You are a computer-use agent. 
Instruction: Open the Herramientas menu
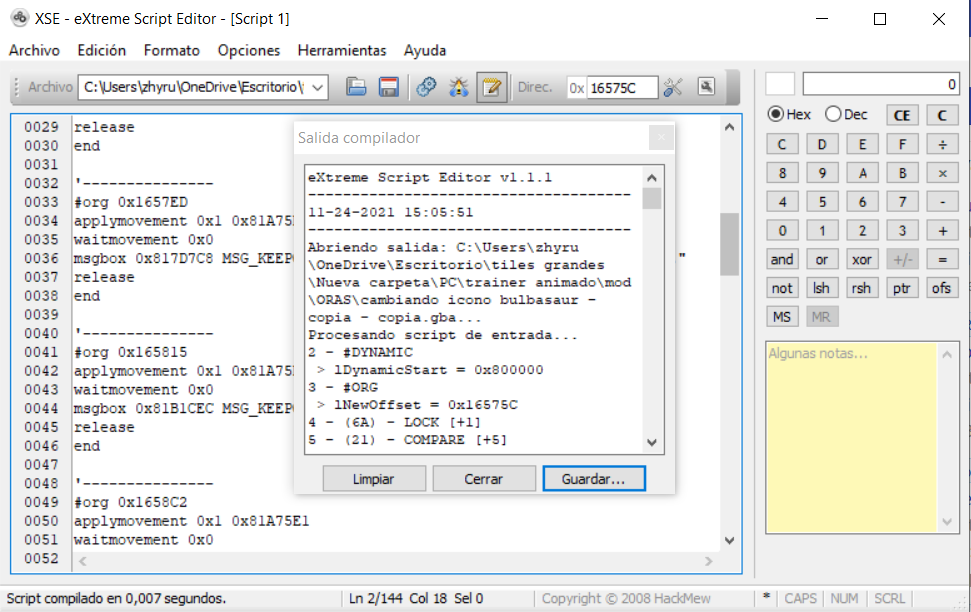click(341, 50)
